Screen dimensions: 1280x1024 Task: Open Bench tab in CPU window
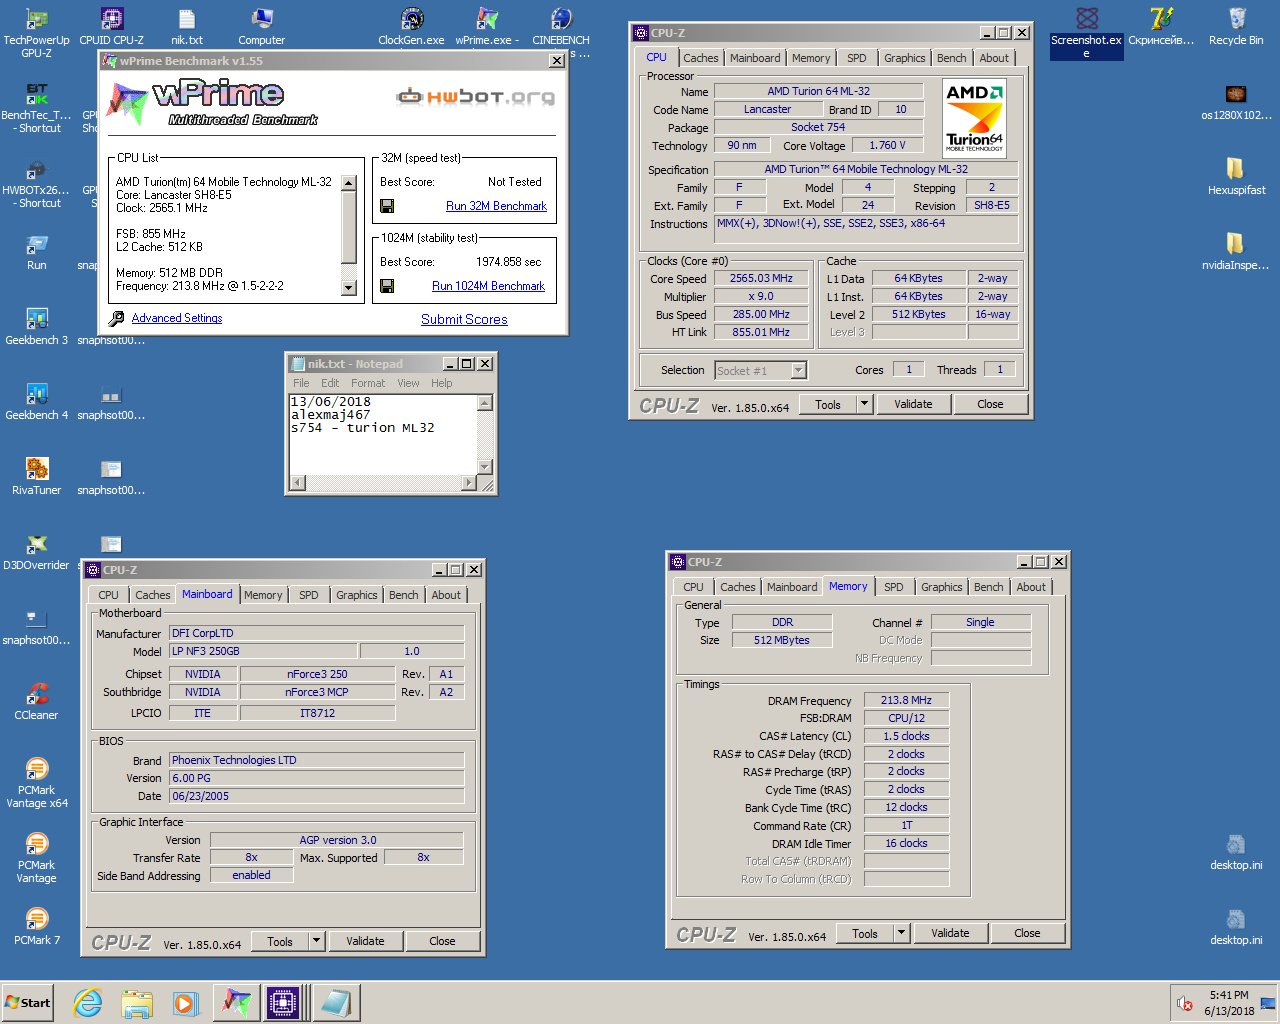(x=952, y=58)
